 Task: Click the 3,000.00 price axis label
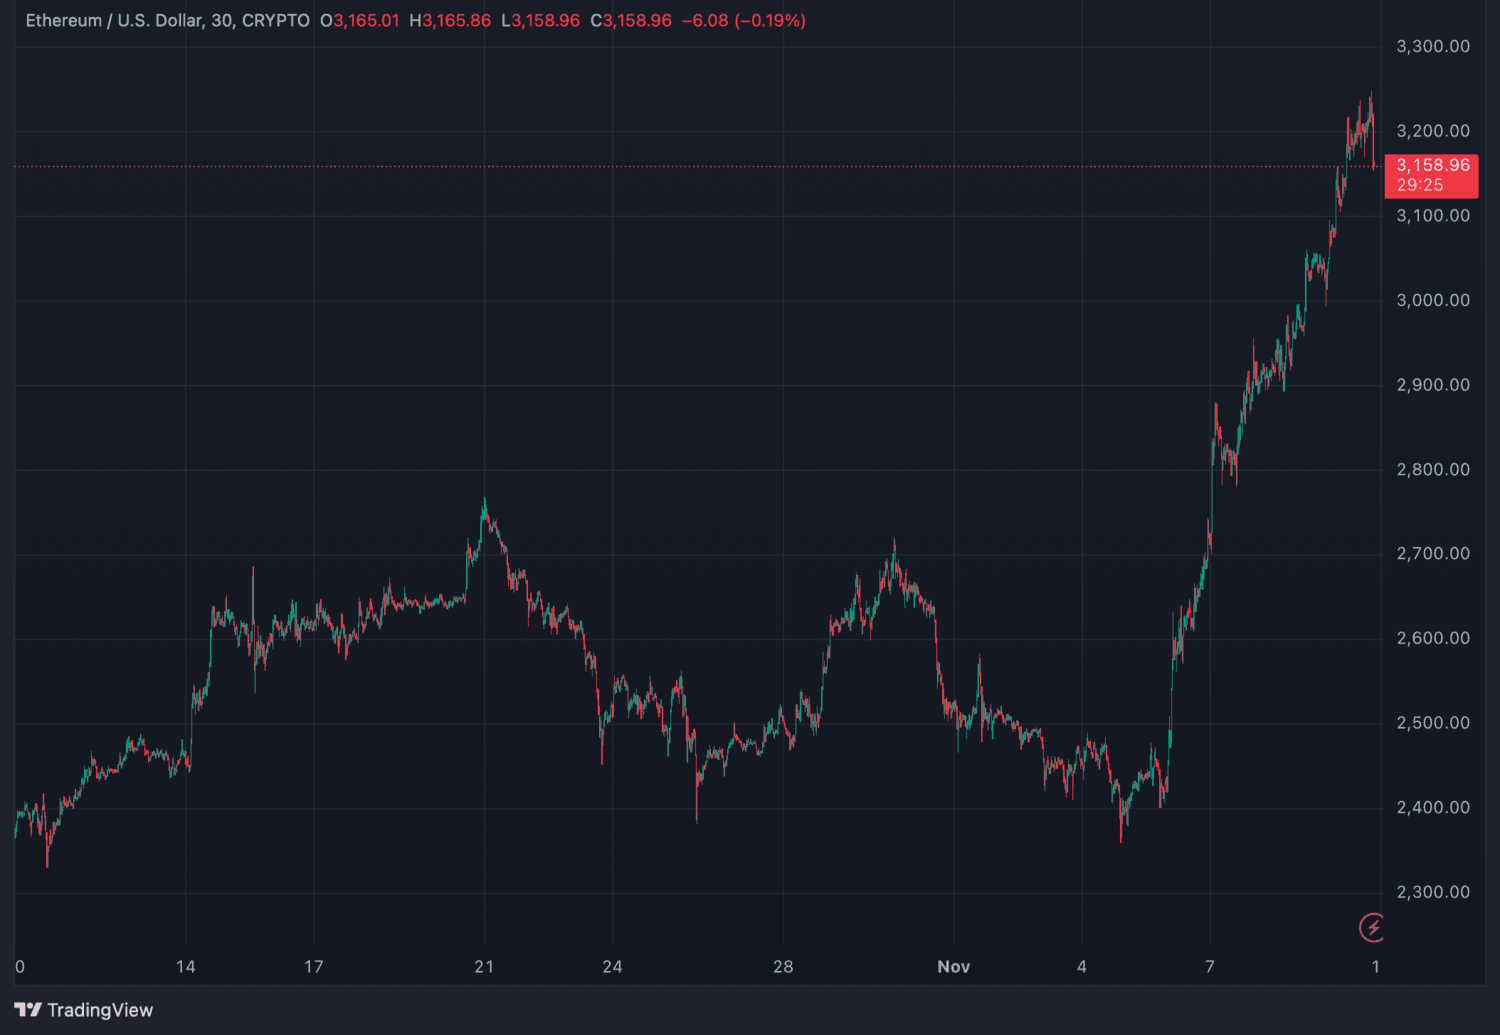click(x=1433, y=300)
